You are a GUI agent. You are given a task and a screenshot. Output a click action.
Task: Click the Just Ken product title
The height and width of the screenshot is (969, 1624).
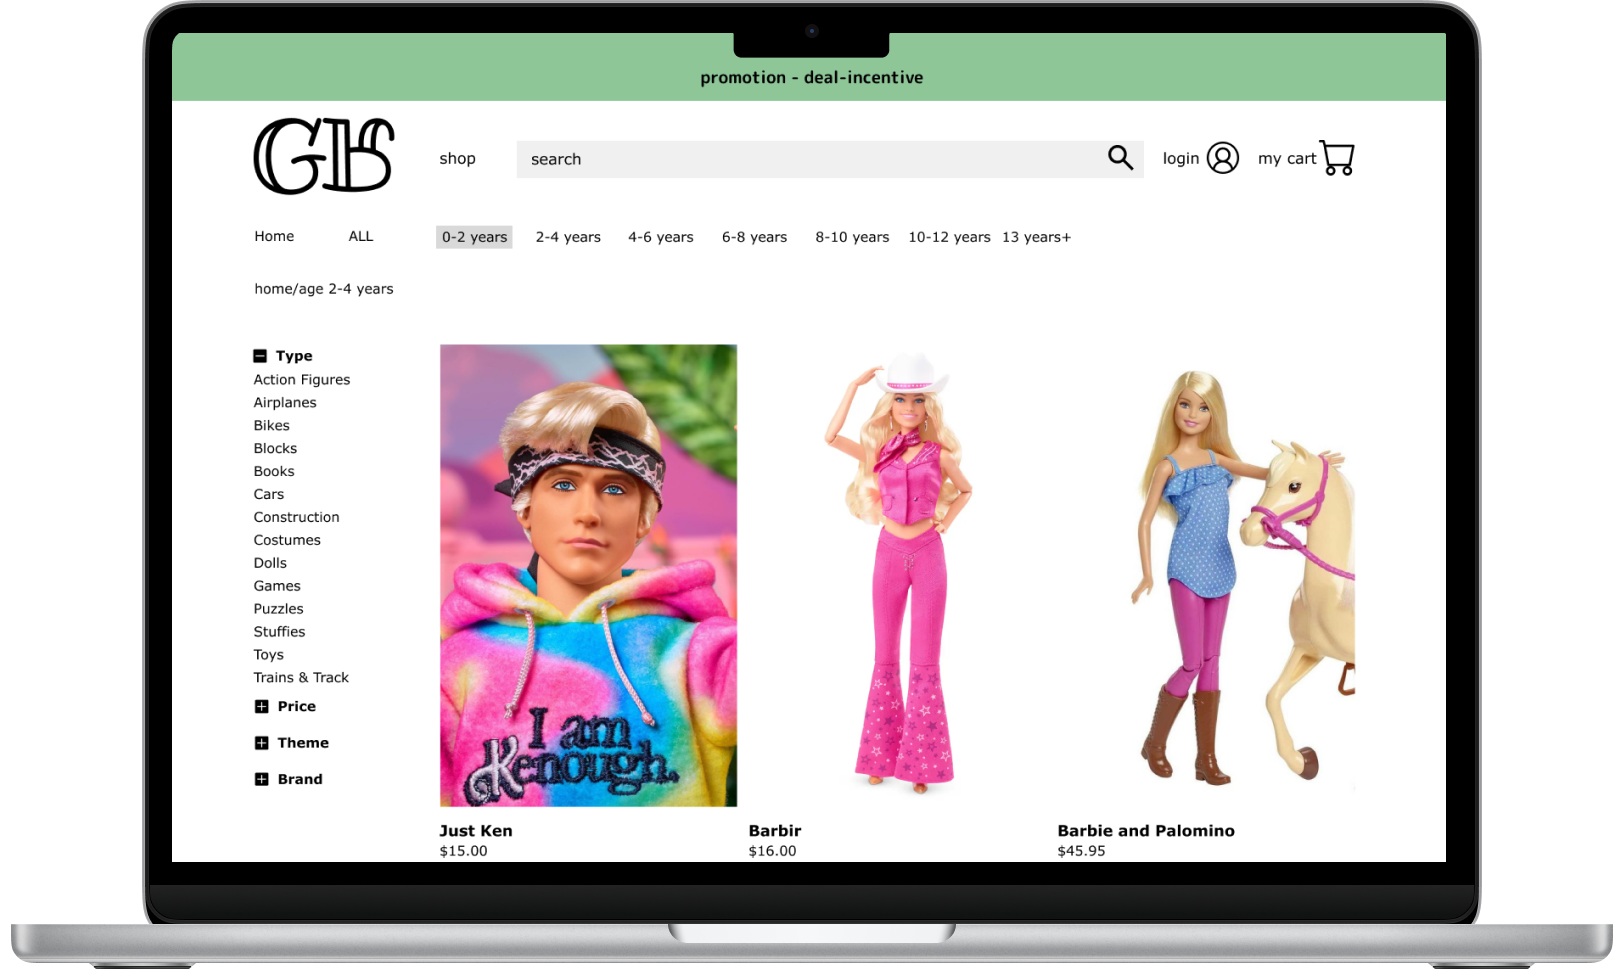(x=476, y=831)
